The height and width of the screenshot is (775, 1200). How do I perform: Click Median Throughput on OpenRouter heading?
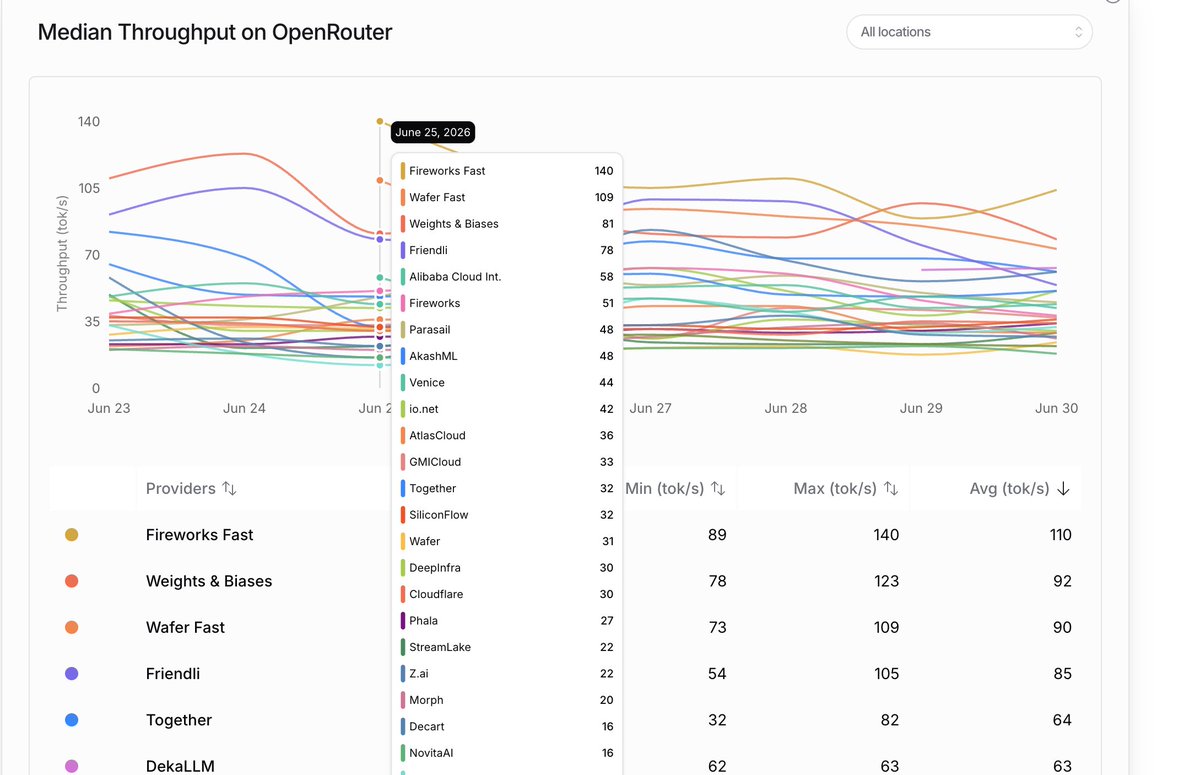(215, 32)
